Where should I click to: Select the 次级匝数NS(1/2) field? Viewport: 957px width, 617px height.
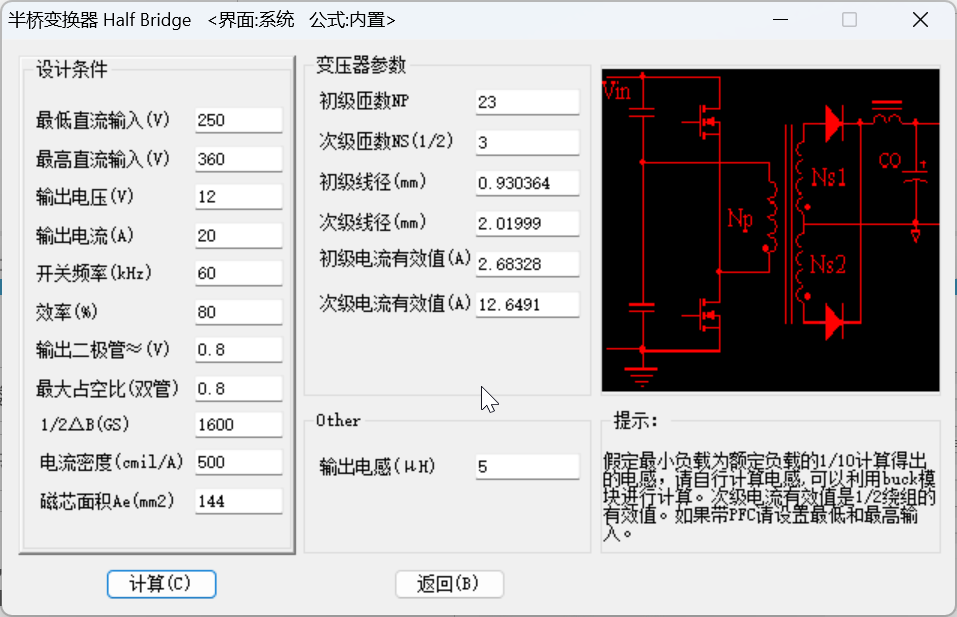click(527, 143)
